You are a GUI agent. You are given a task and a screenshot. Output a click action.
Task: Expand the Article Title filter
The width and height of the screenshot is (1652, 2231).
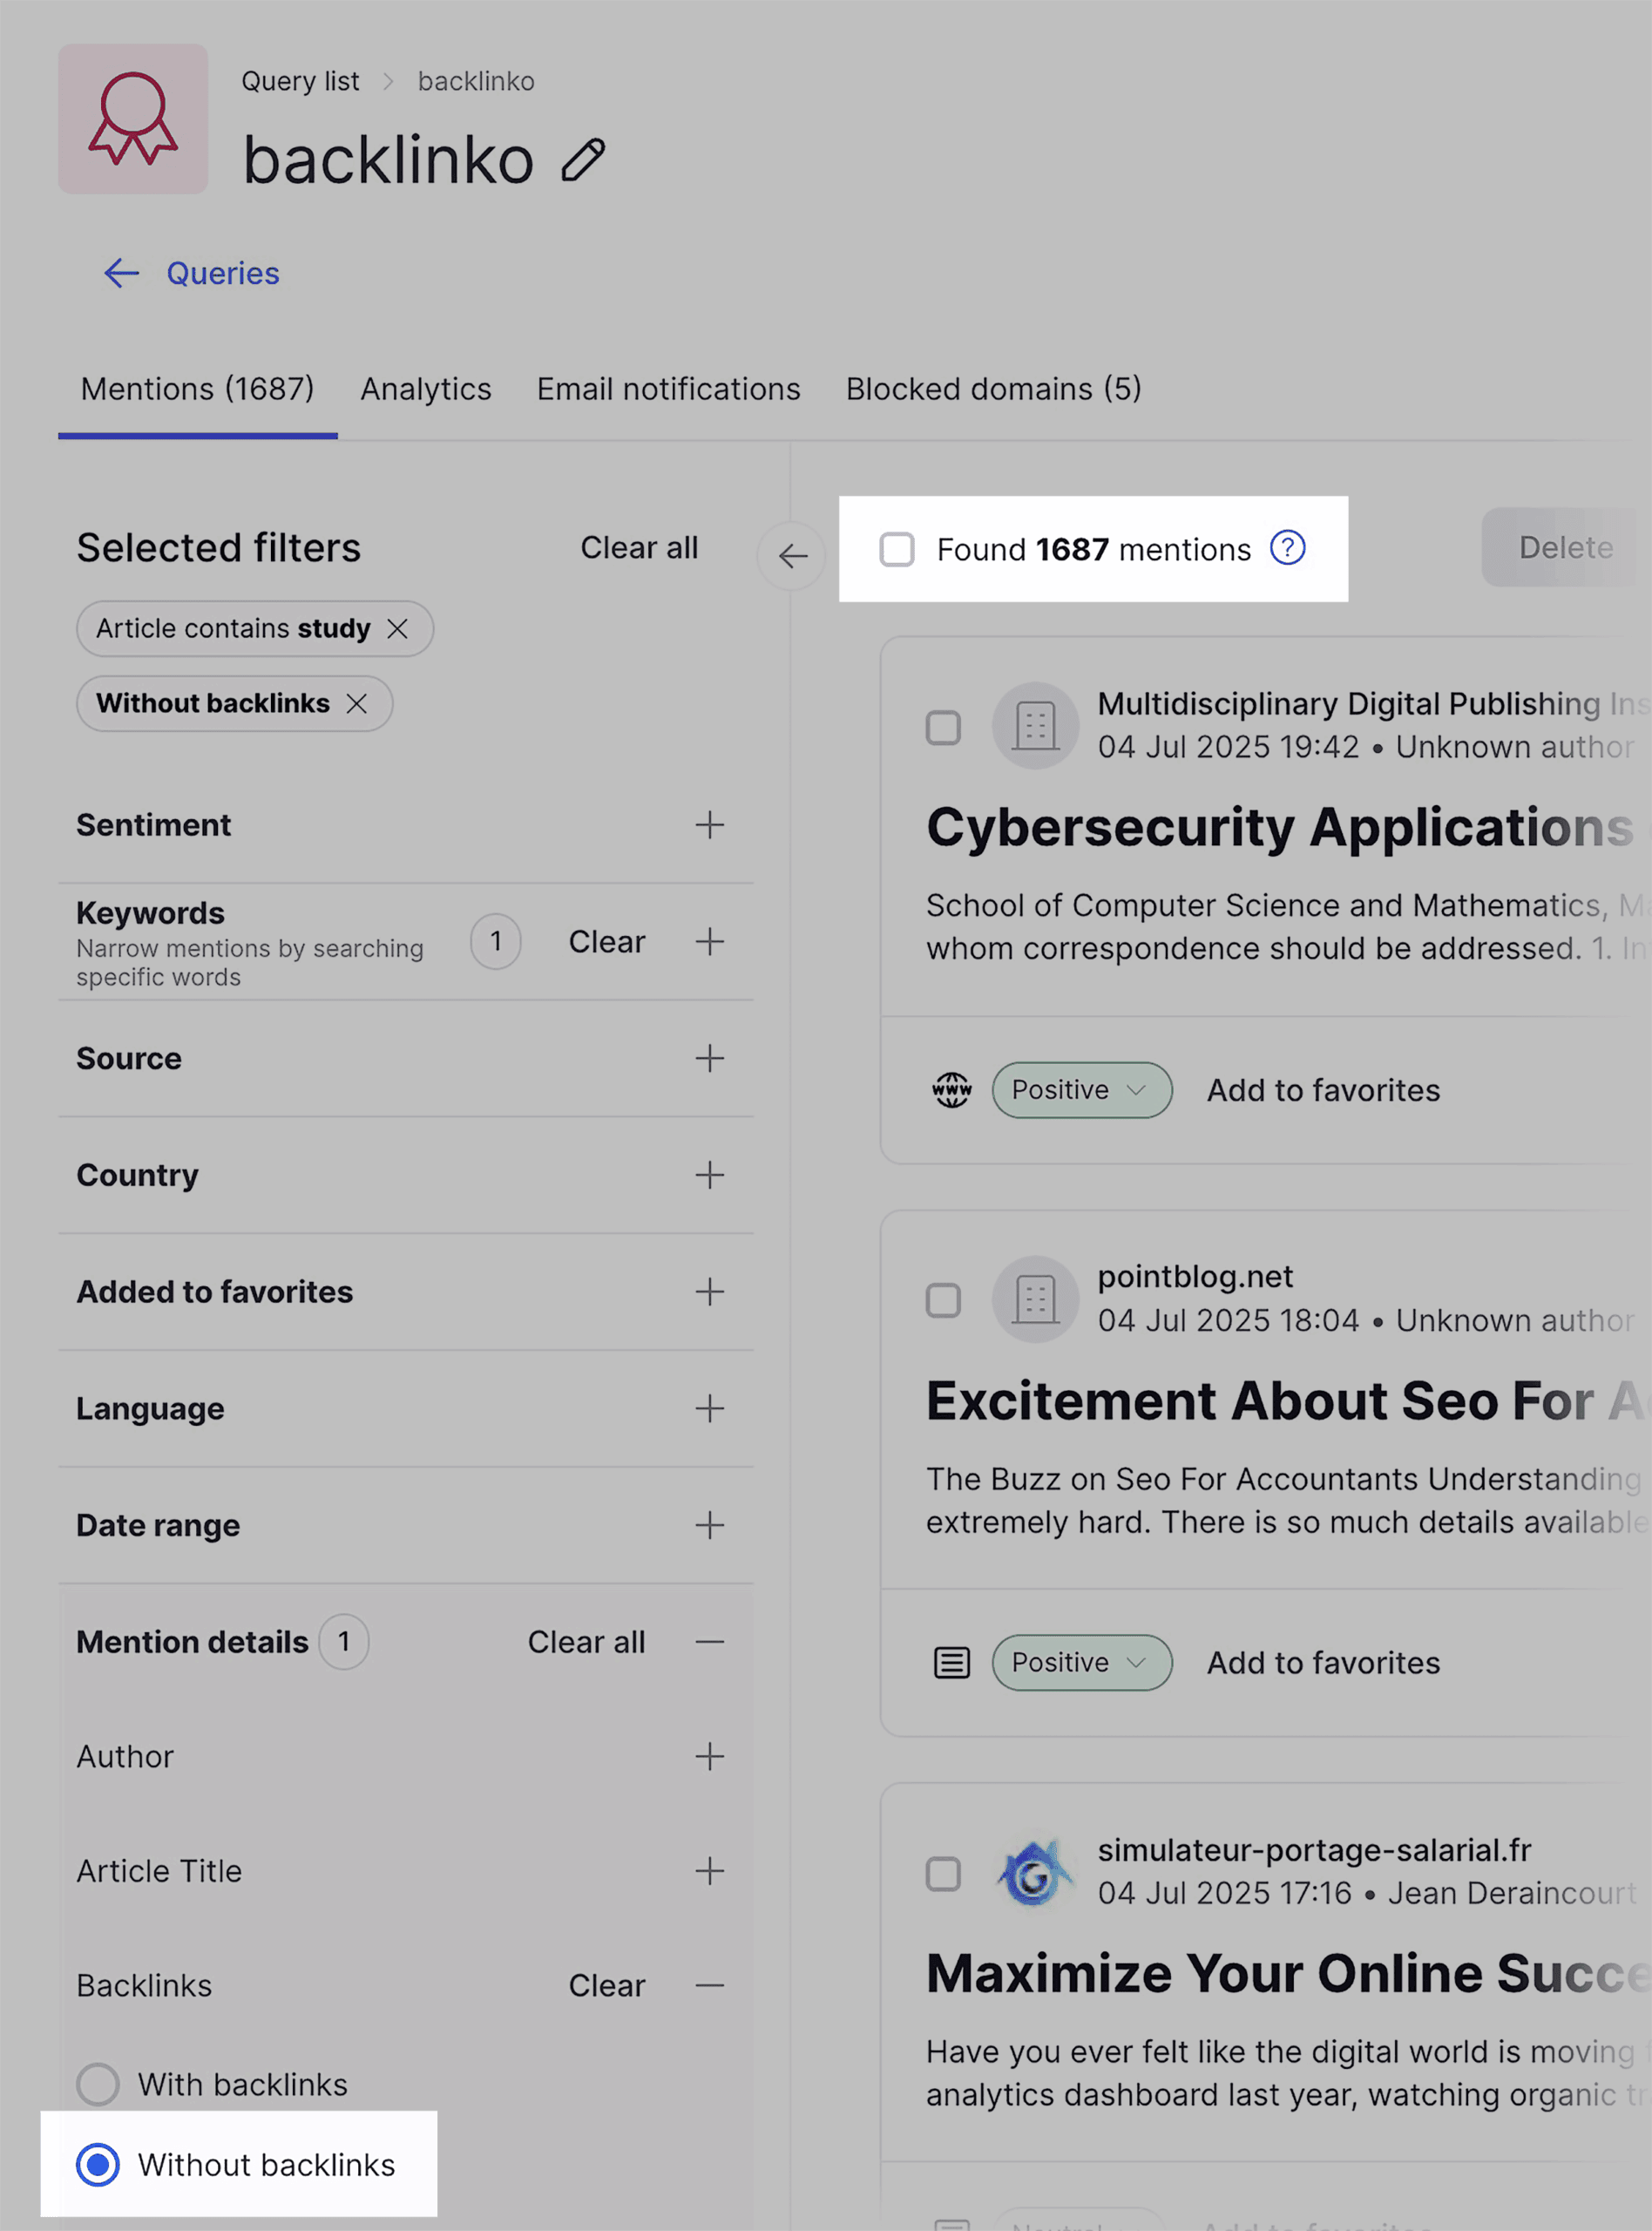coord(710,1871)
